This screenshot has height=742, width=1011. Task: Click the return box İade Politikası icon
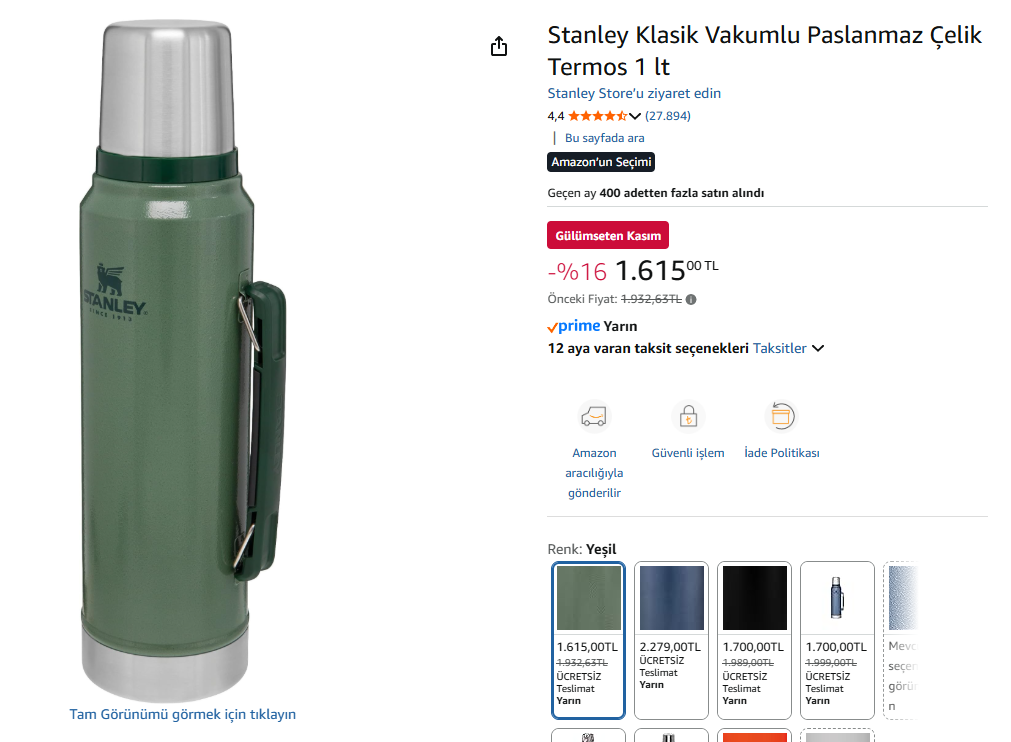point(781,416)
